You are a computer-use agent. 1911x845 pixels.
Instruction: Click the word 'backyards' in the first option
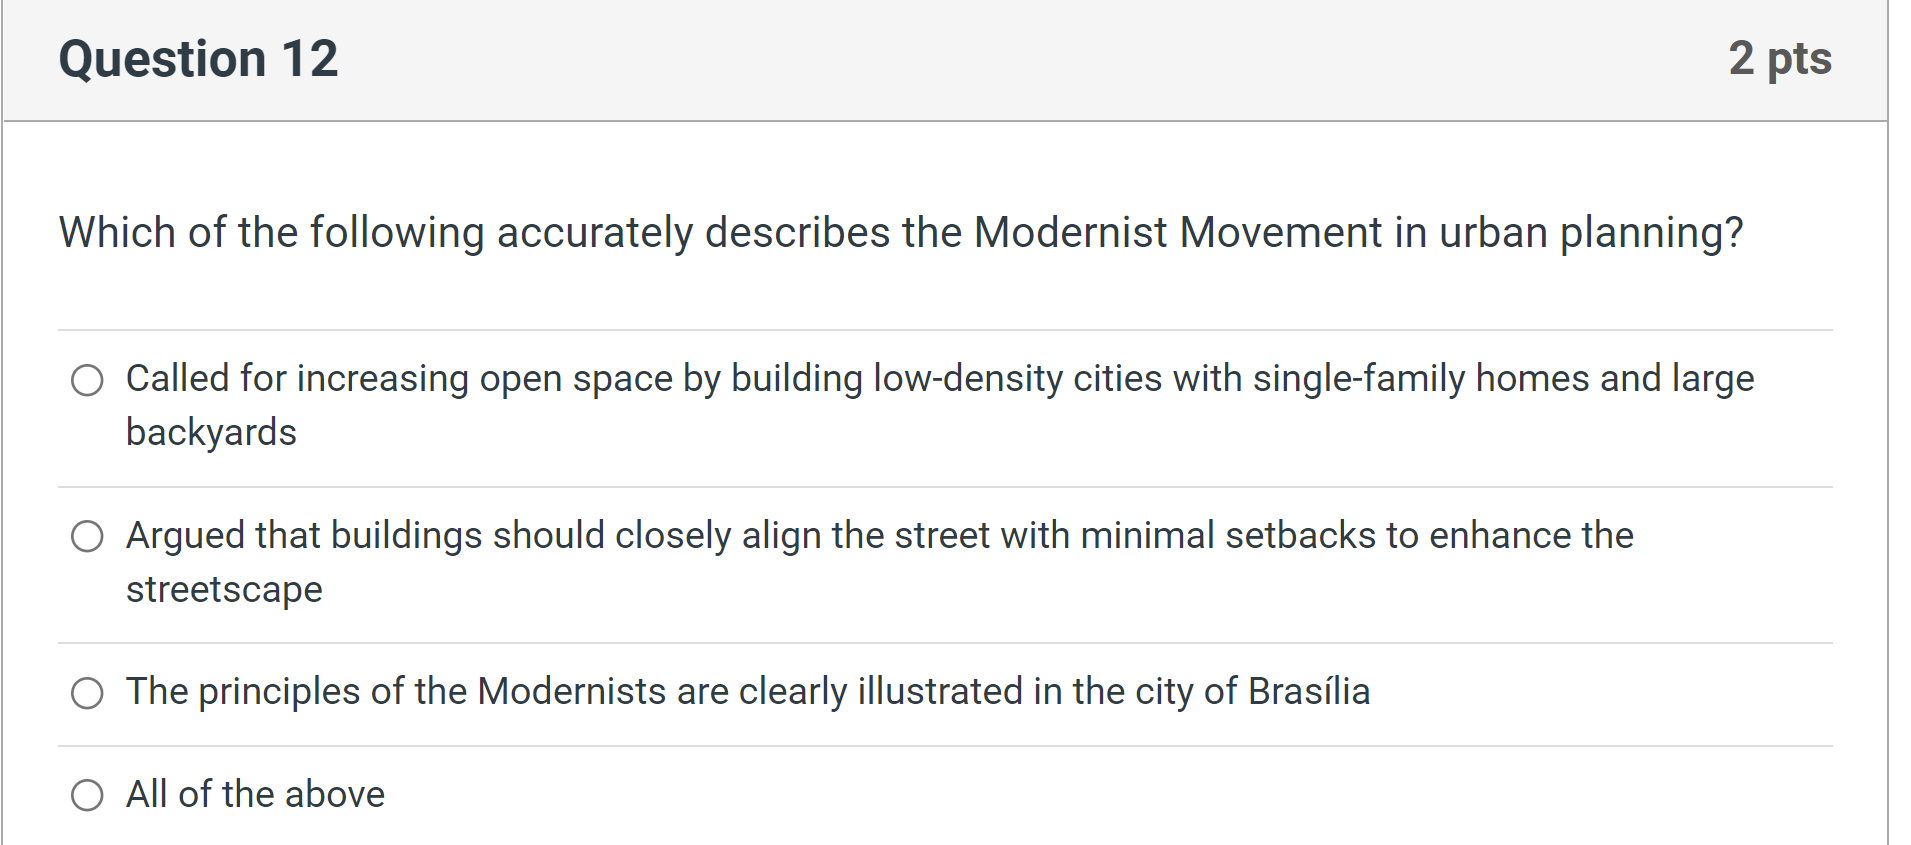point(211,433)
